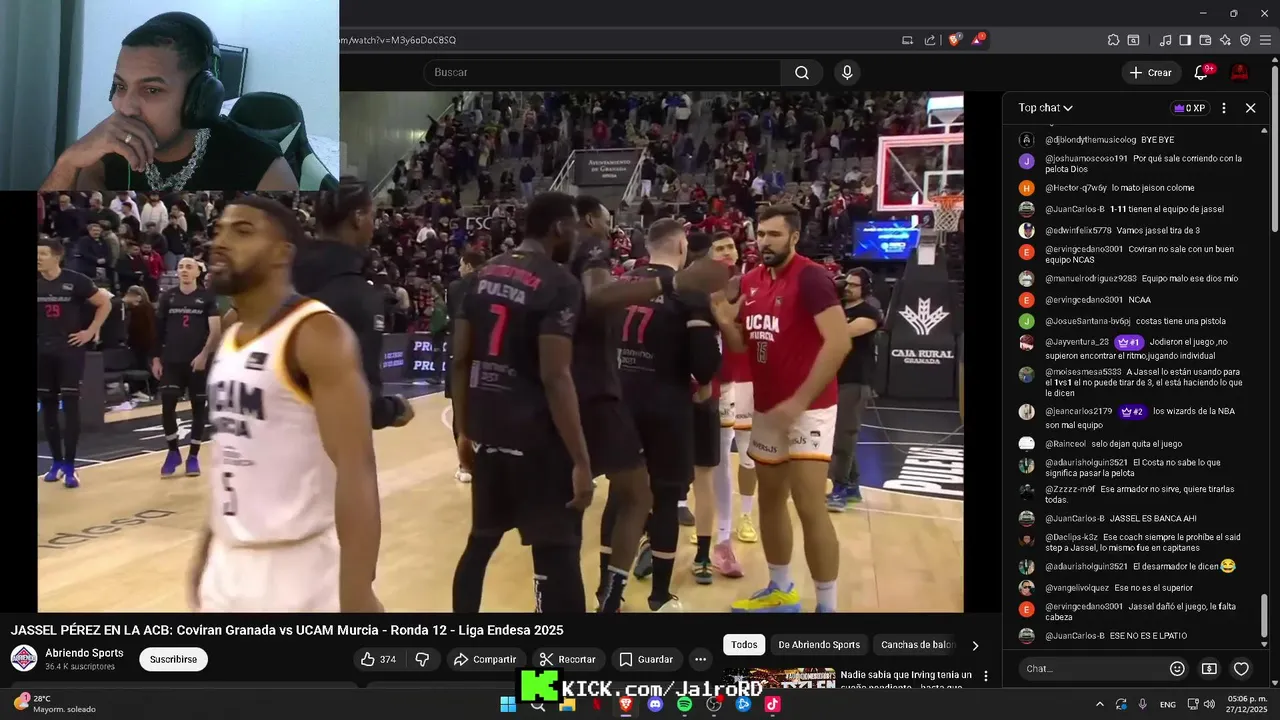This screenshot has height=720, width=1280.
Task: Open the Super Chat dollar icon
Action: [1209, 669]
